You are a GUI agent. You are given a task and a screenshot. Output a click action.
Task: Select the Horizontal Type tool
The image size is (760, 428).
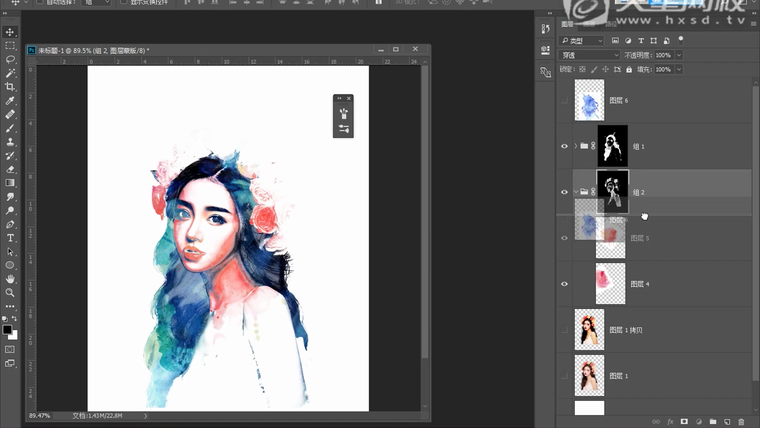click(10, 238)
